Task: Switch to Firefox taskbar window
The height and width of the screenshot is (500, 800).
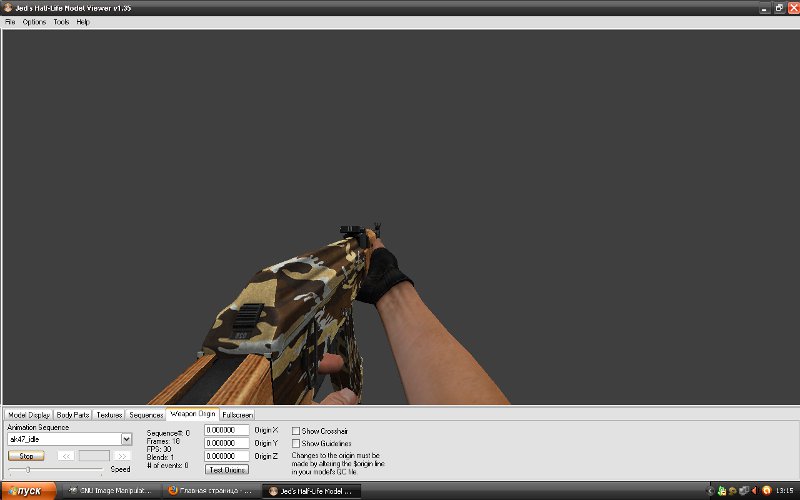Action: (x=211, y=491)
